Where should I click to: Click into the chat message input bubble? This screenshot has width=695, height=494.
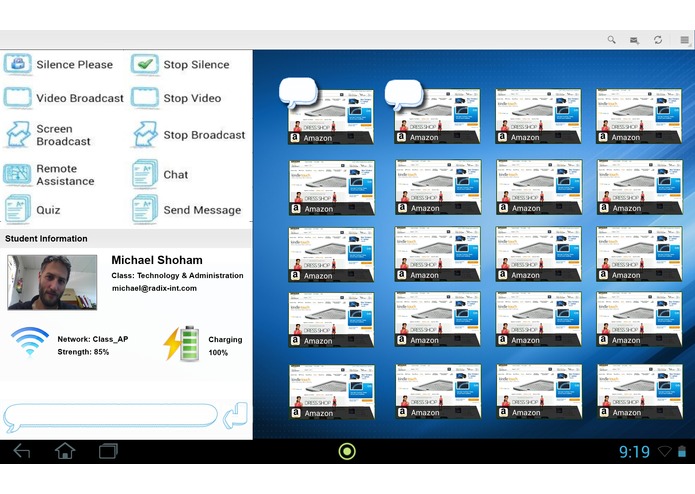[110, 416]
